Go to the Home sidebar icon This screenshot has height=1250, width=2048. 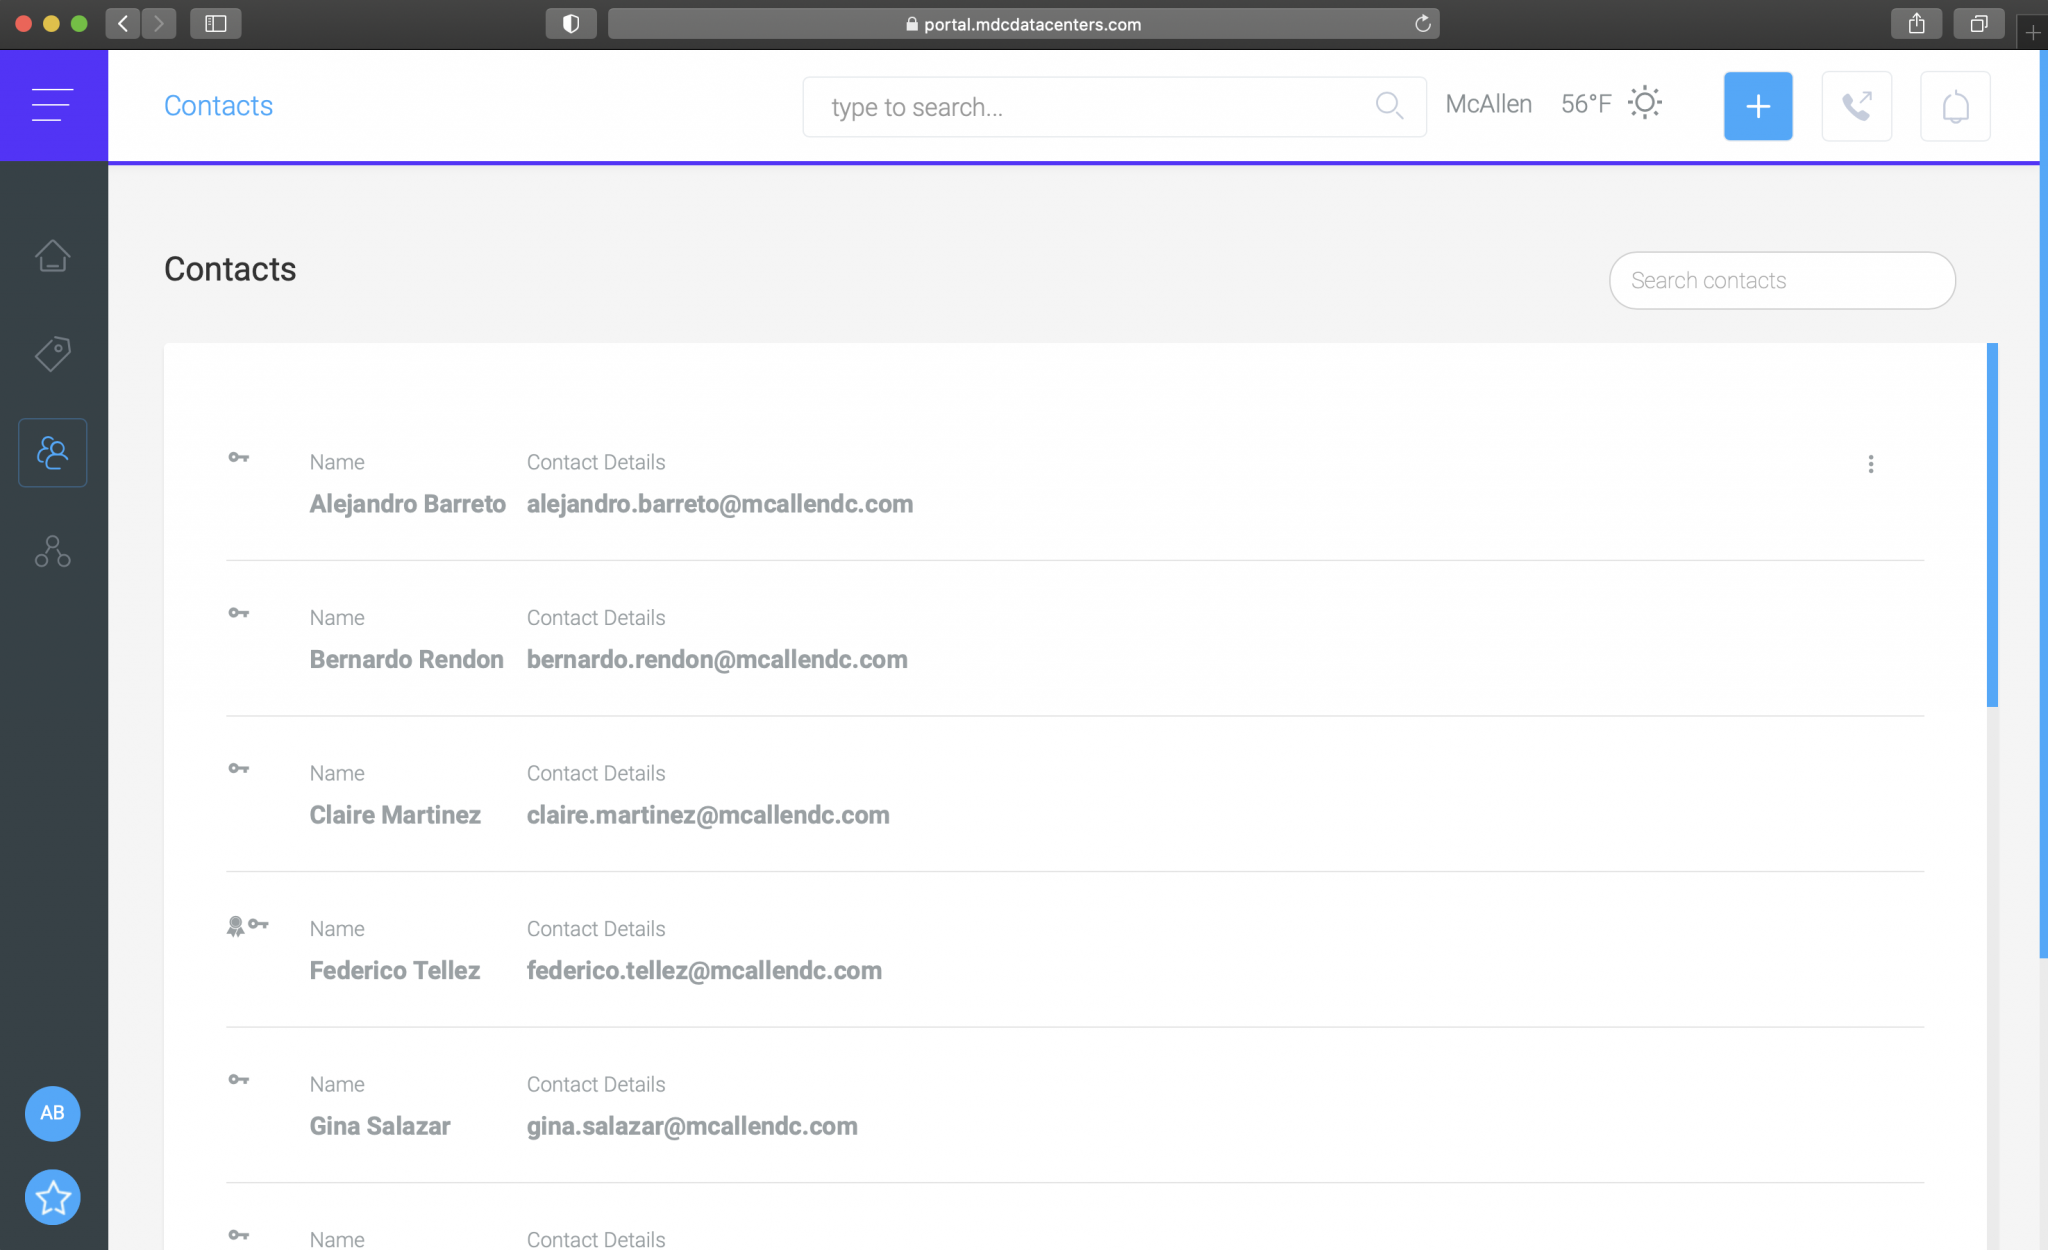(52, 256)
